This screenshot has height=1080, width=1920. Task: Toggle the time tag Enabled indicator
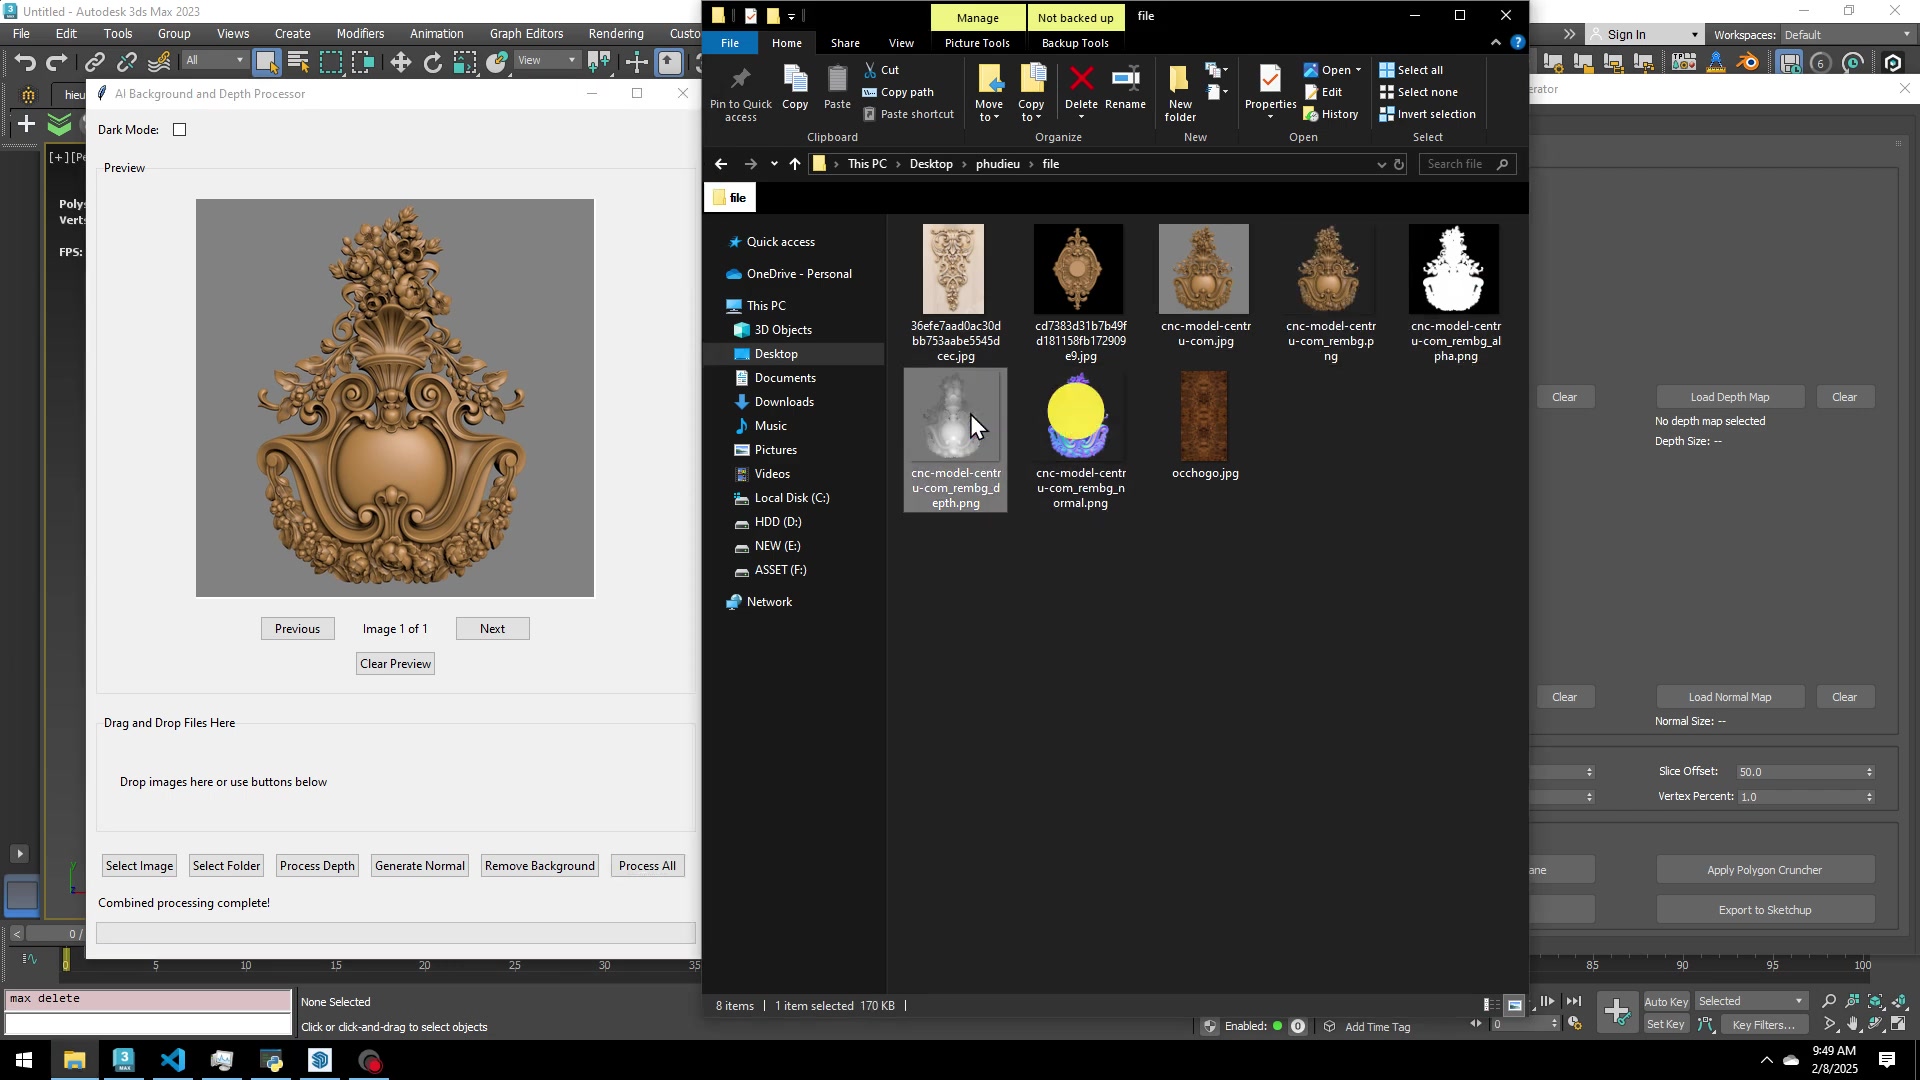[x=1280, y=1026]
